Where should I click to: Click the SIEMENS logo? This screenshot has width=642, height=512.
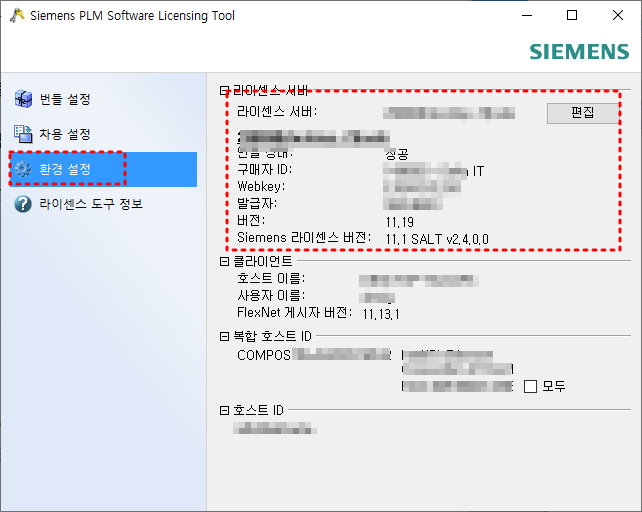point(579,52)
